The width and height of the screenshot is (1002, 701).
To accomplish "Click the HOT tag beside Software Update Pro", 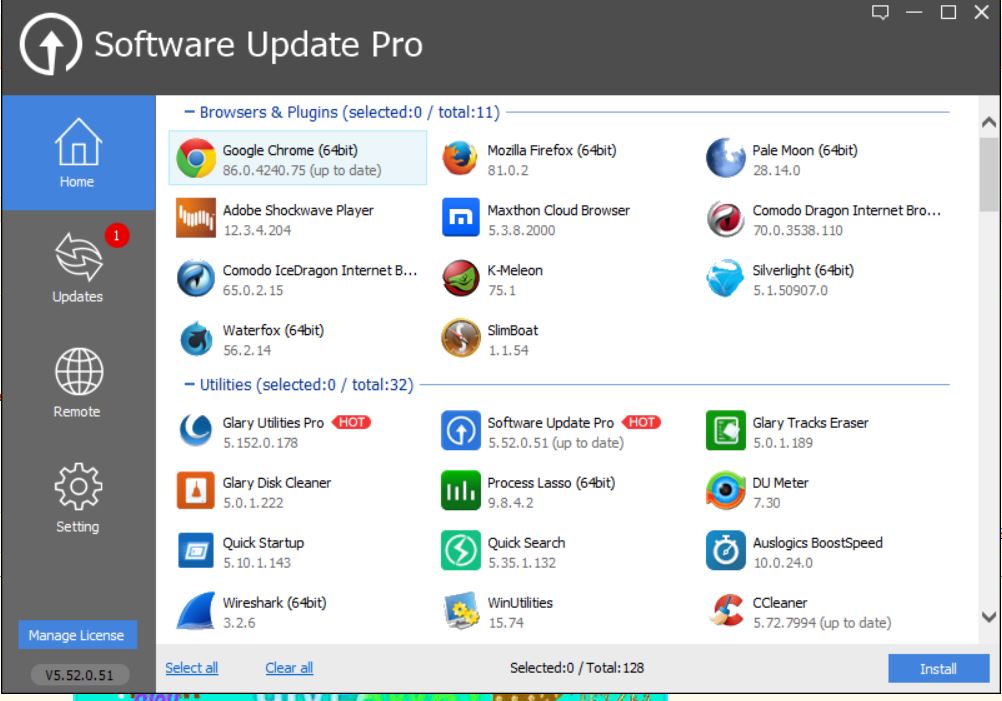I will point(642,422).
